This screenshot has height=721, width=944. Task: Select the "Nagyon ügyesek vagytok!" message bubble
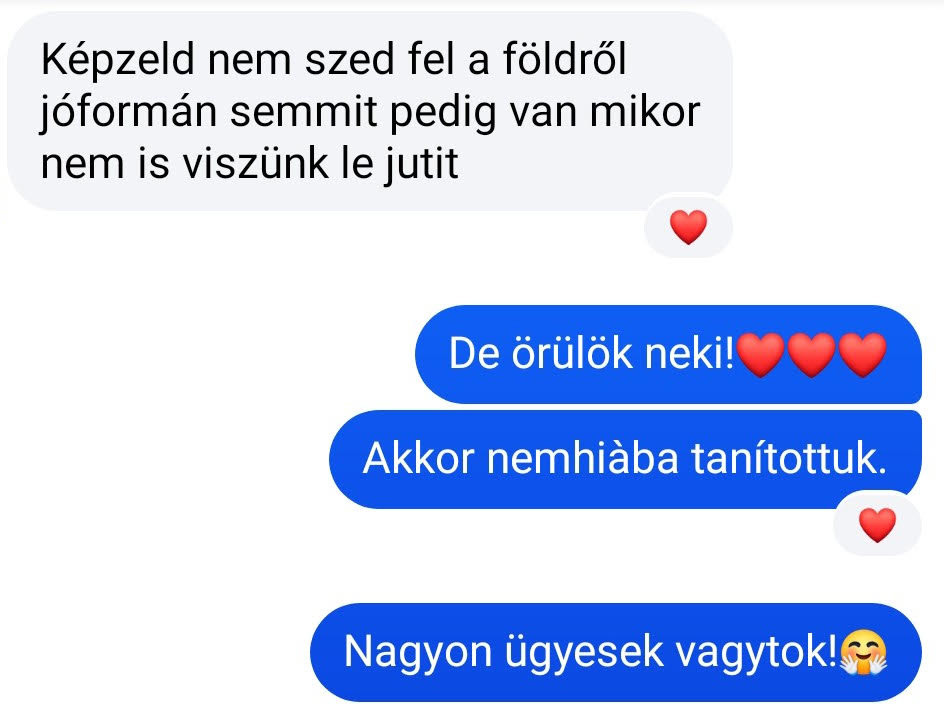point(616,652)
